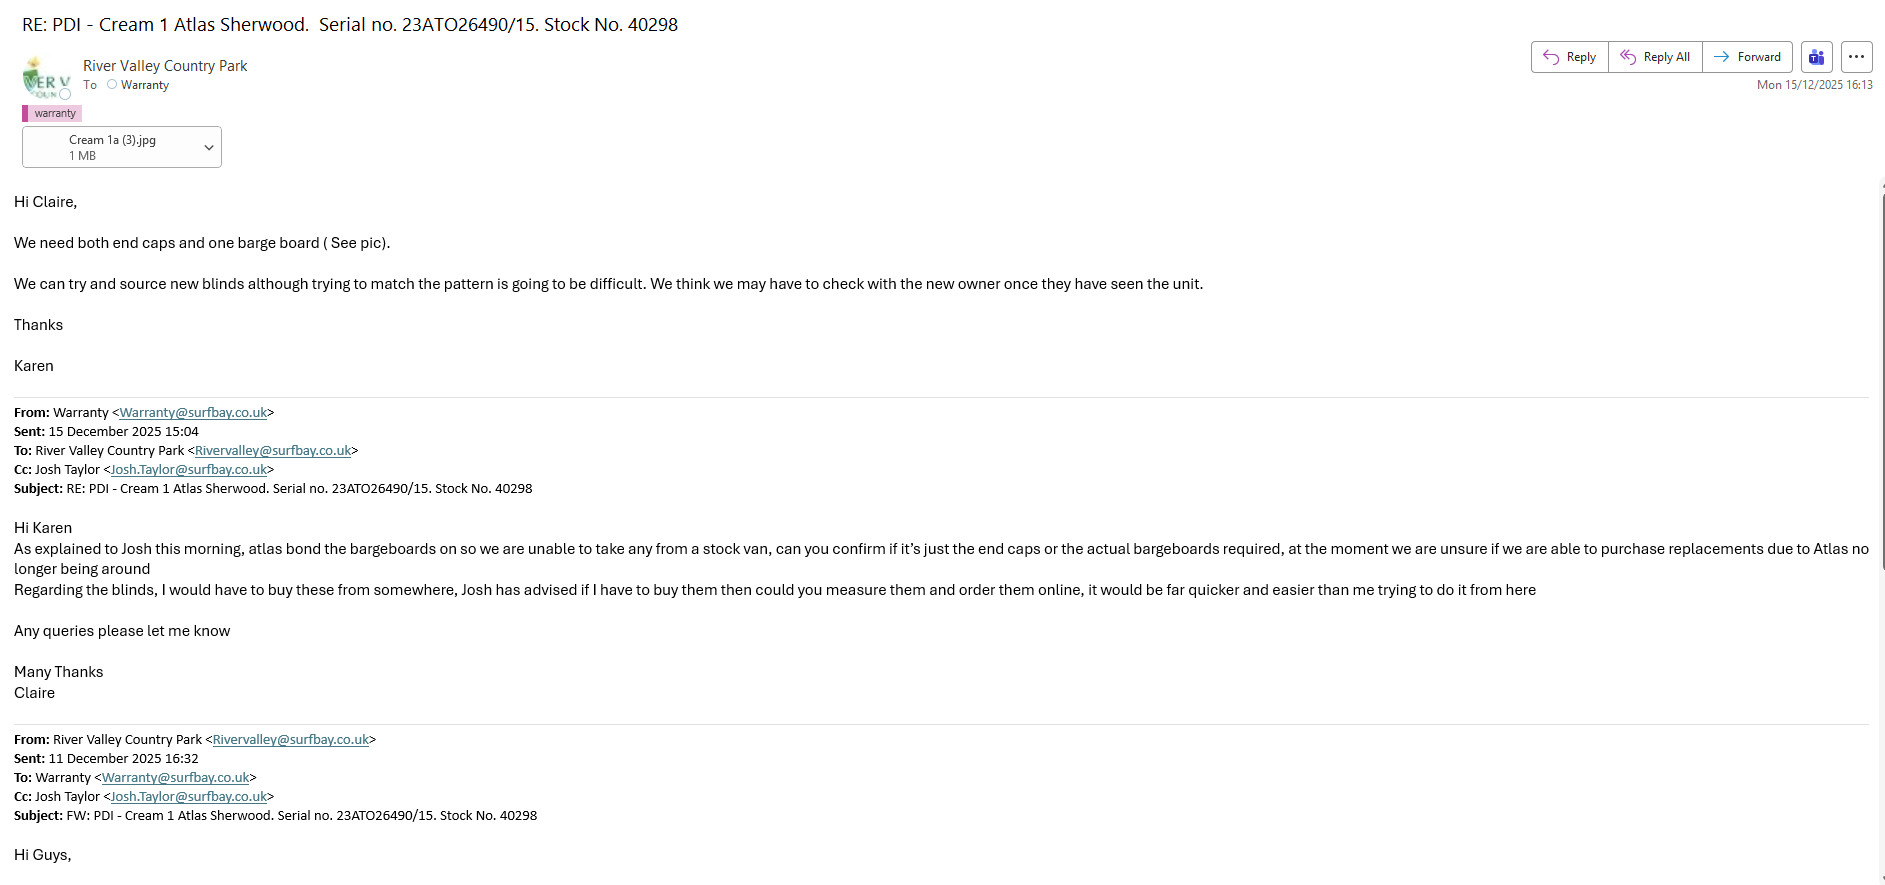
Task: Click the Warranty recipient name
Action: pyautogui.click(x=145, y=85)
